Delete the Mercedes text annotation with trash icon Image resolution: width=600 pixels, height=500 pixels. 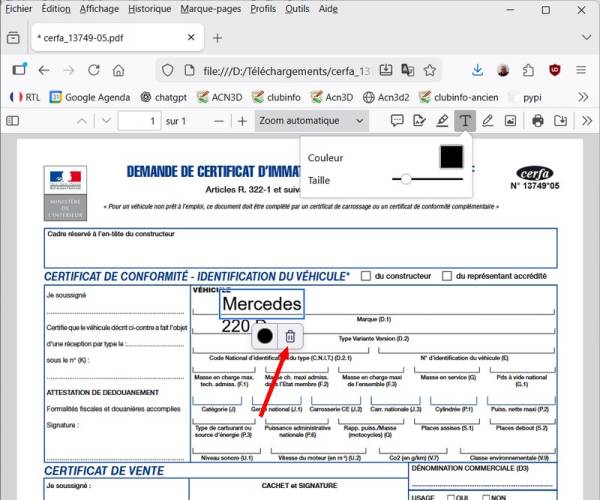pos(290,338)
